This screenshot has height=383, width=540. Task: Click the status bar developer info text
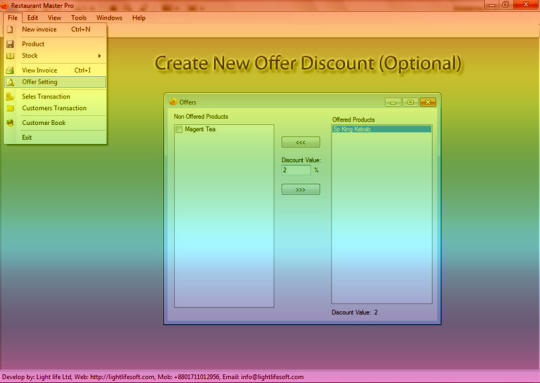coord(153,377)
